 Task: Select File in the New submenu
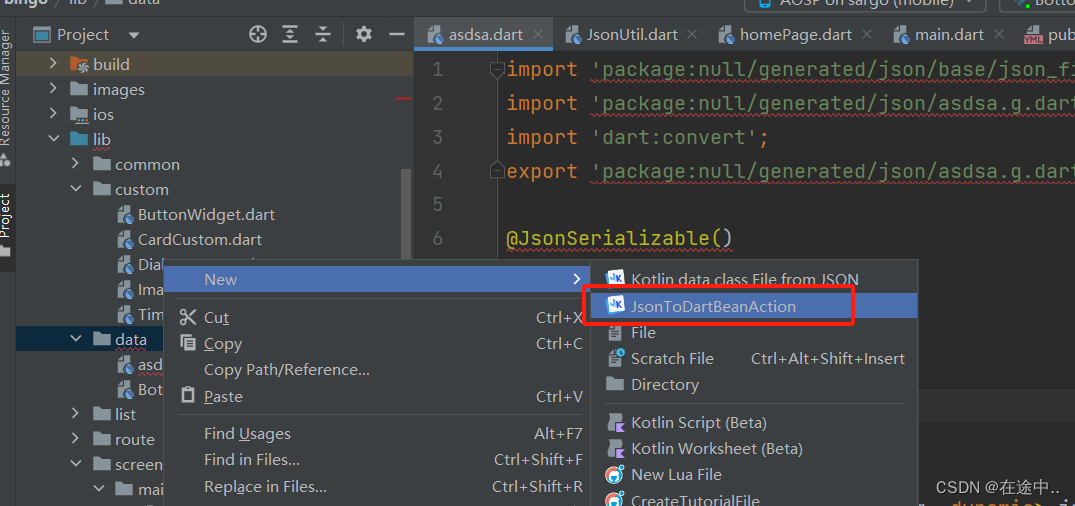coord(754,333)
